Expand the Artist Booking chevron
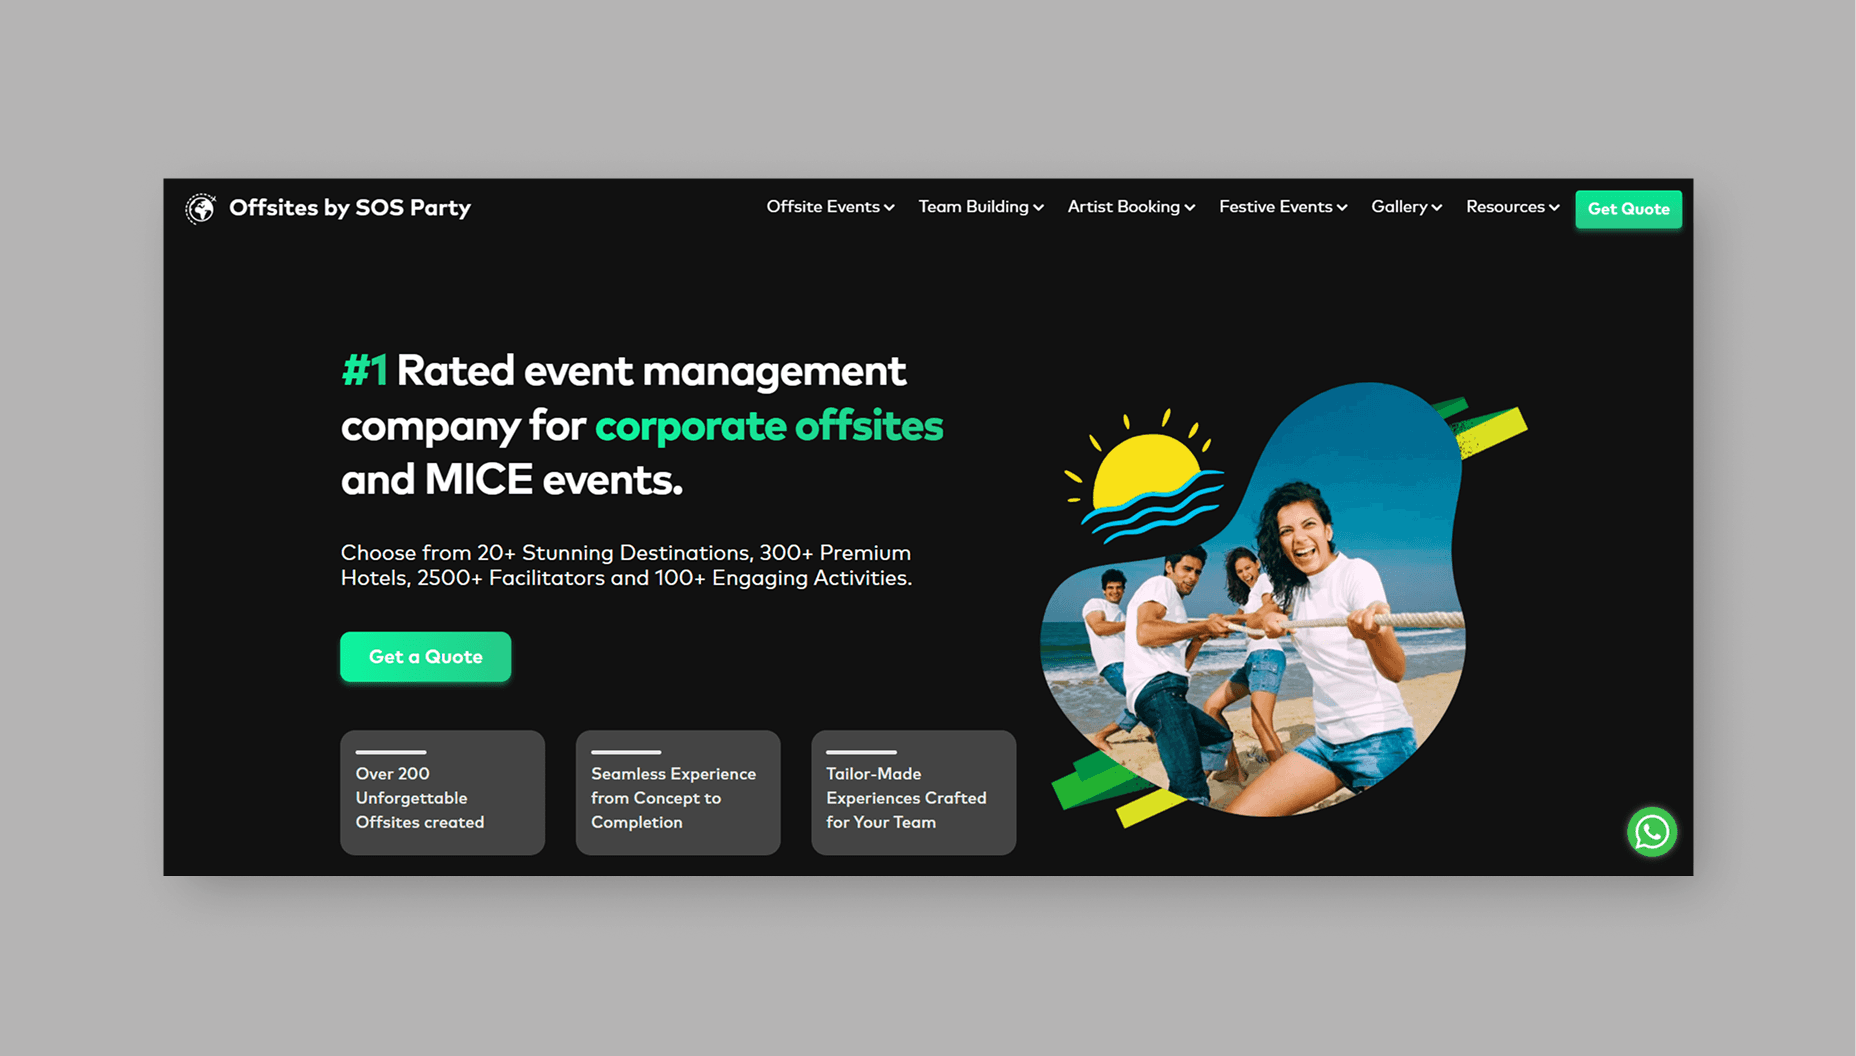 [1190, 208]
